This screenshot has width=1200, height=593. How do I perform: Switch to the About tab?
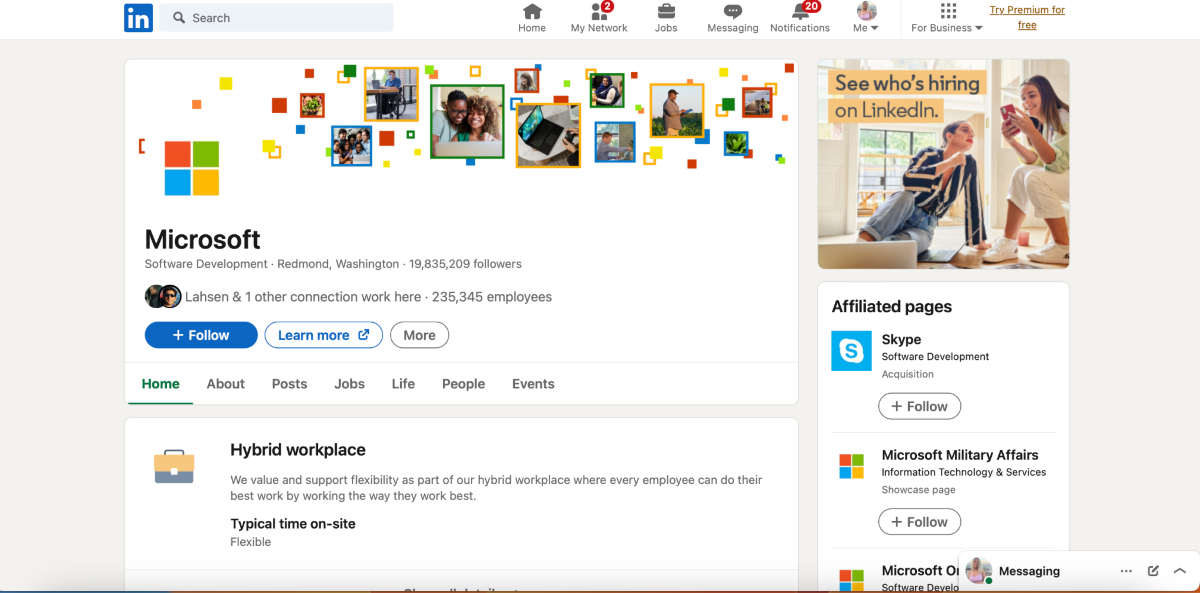(226, 384)
